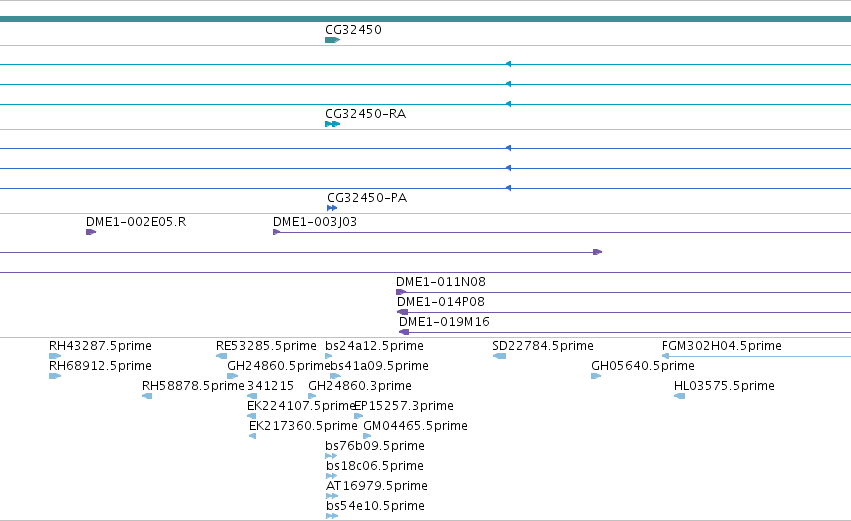This screenshot has width=851, height=521.
Task: Click the SD22784.5prime label
Action: 543,346
